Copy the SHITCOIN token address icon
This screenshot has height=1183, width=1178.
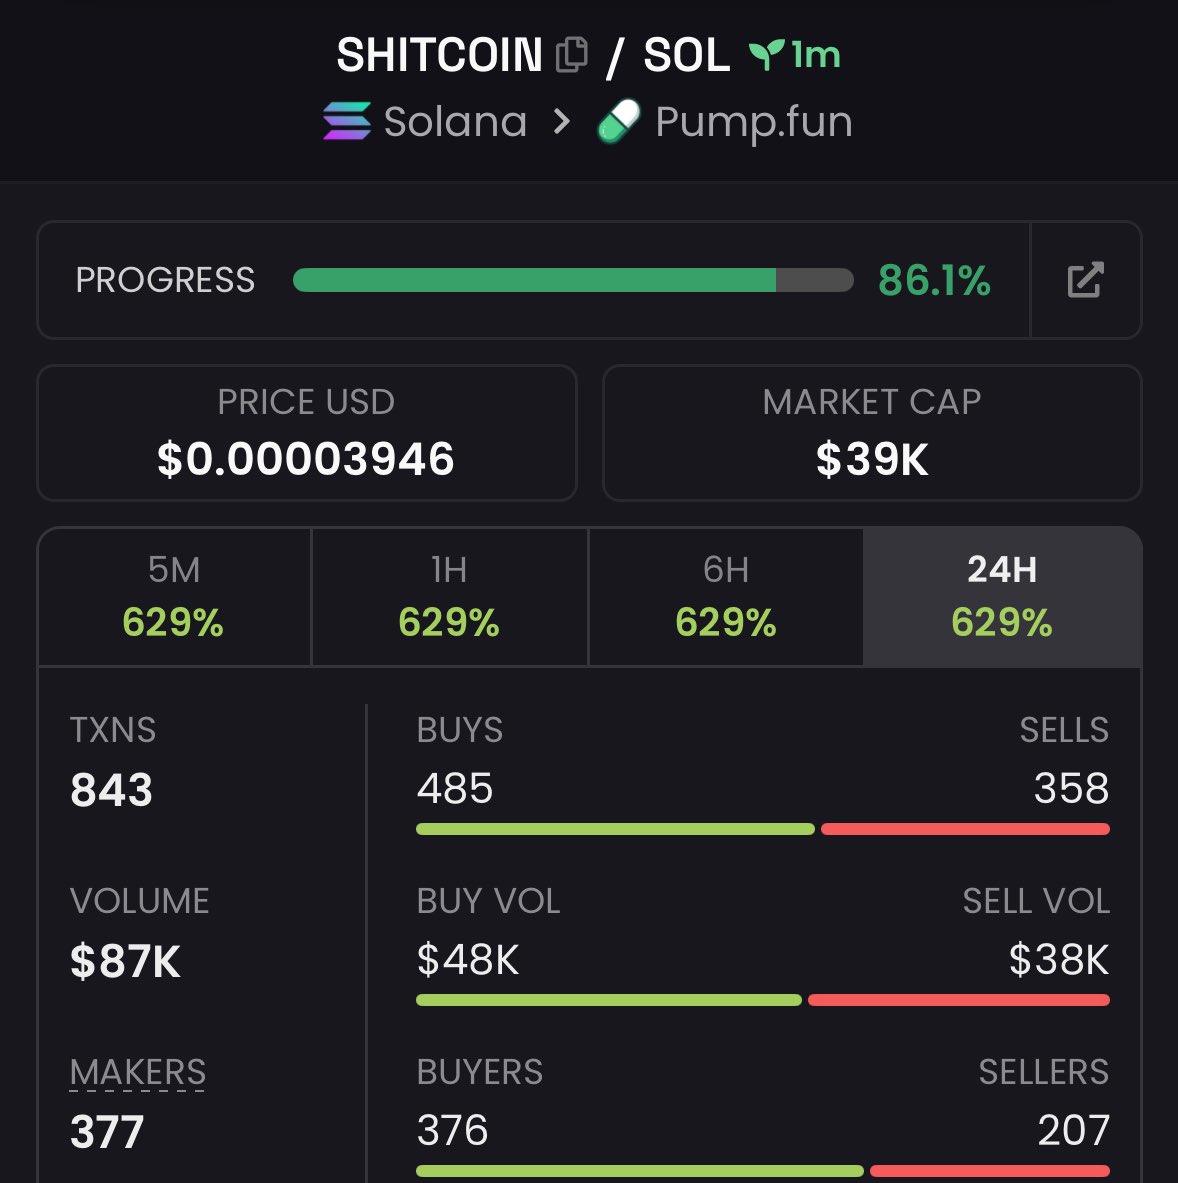tap(571, 55)
